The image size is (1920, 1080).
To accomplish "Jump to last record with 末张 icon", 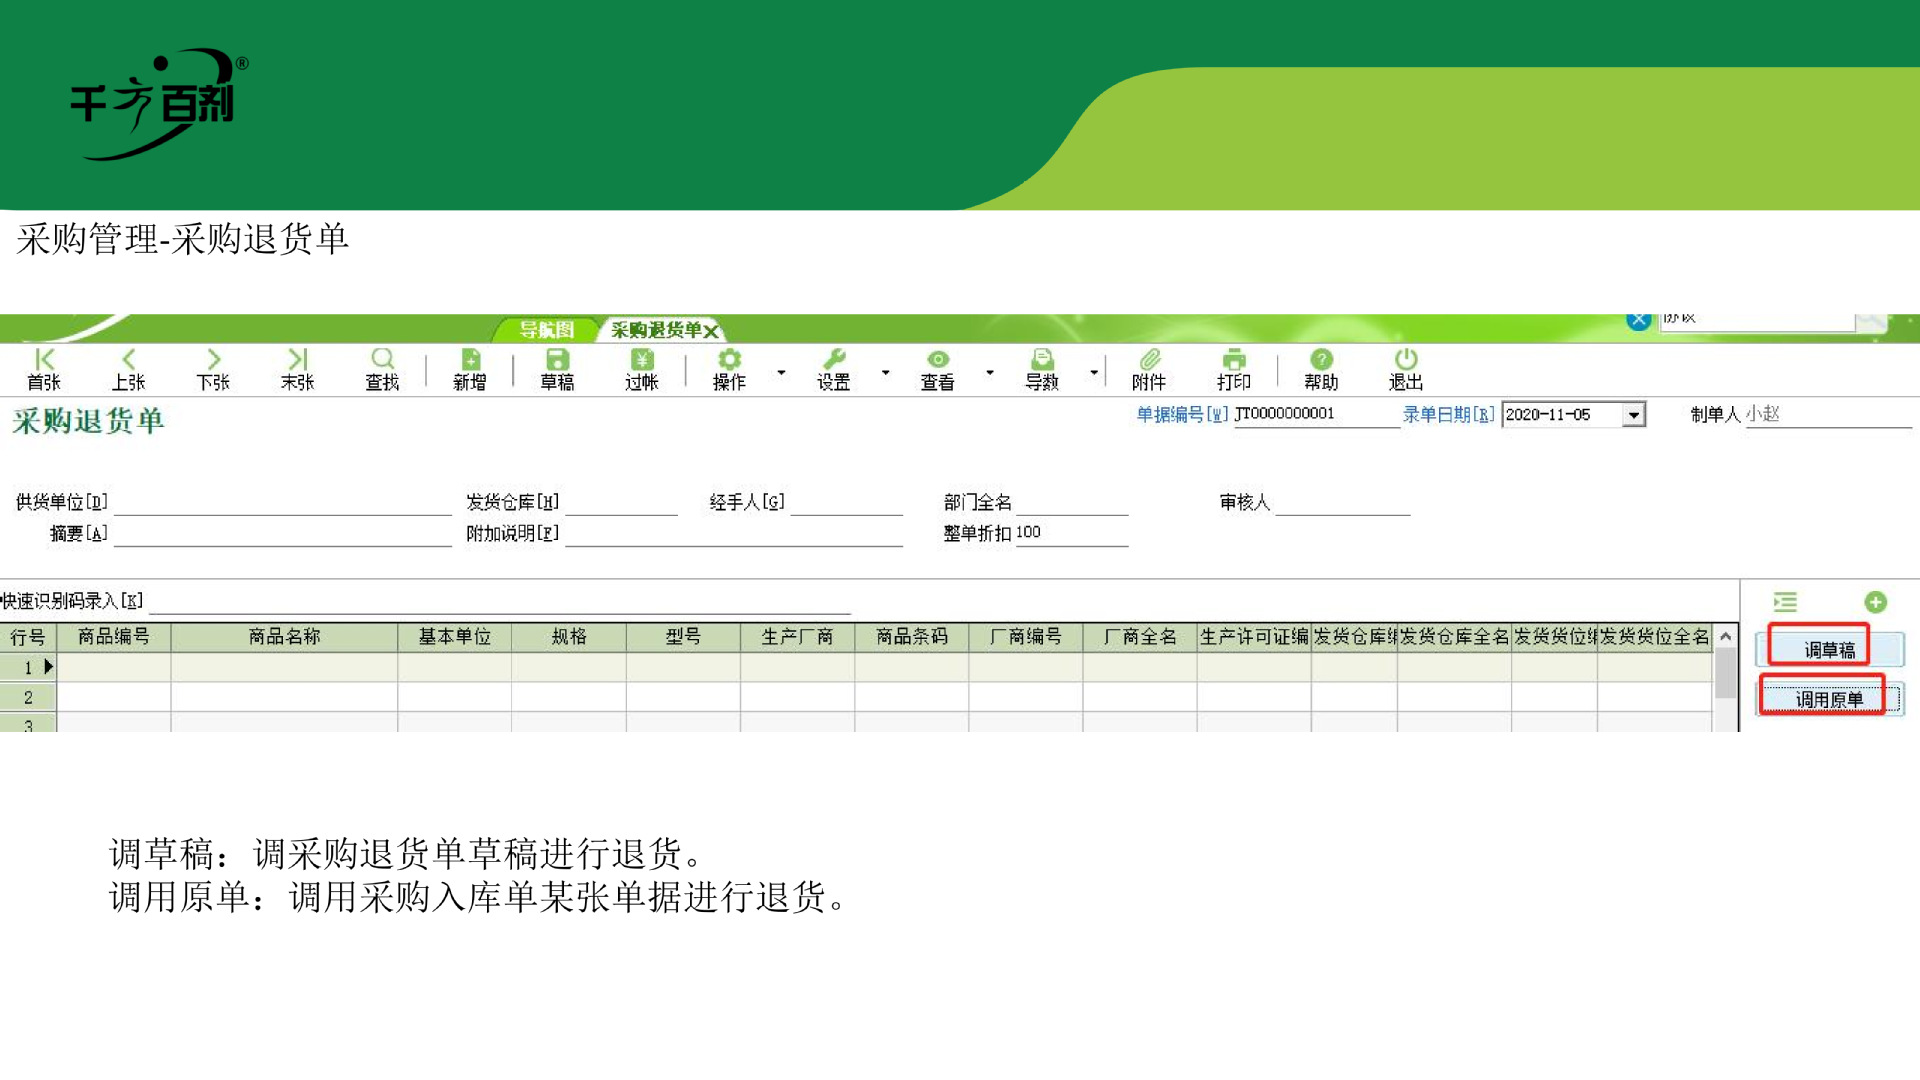I will pyautogui.click(x=297, y=368).
